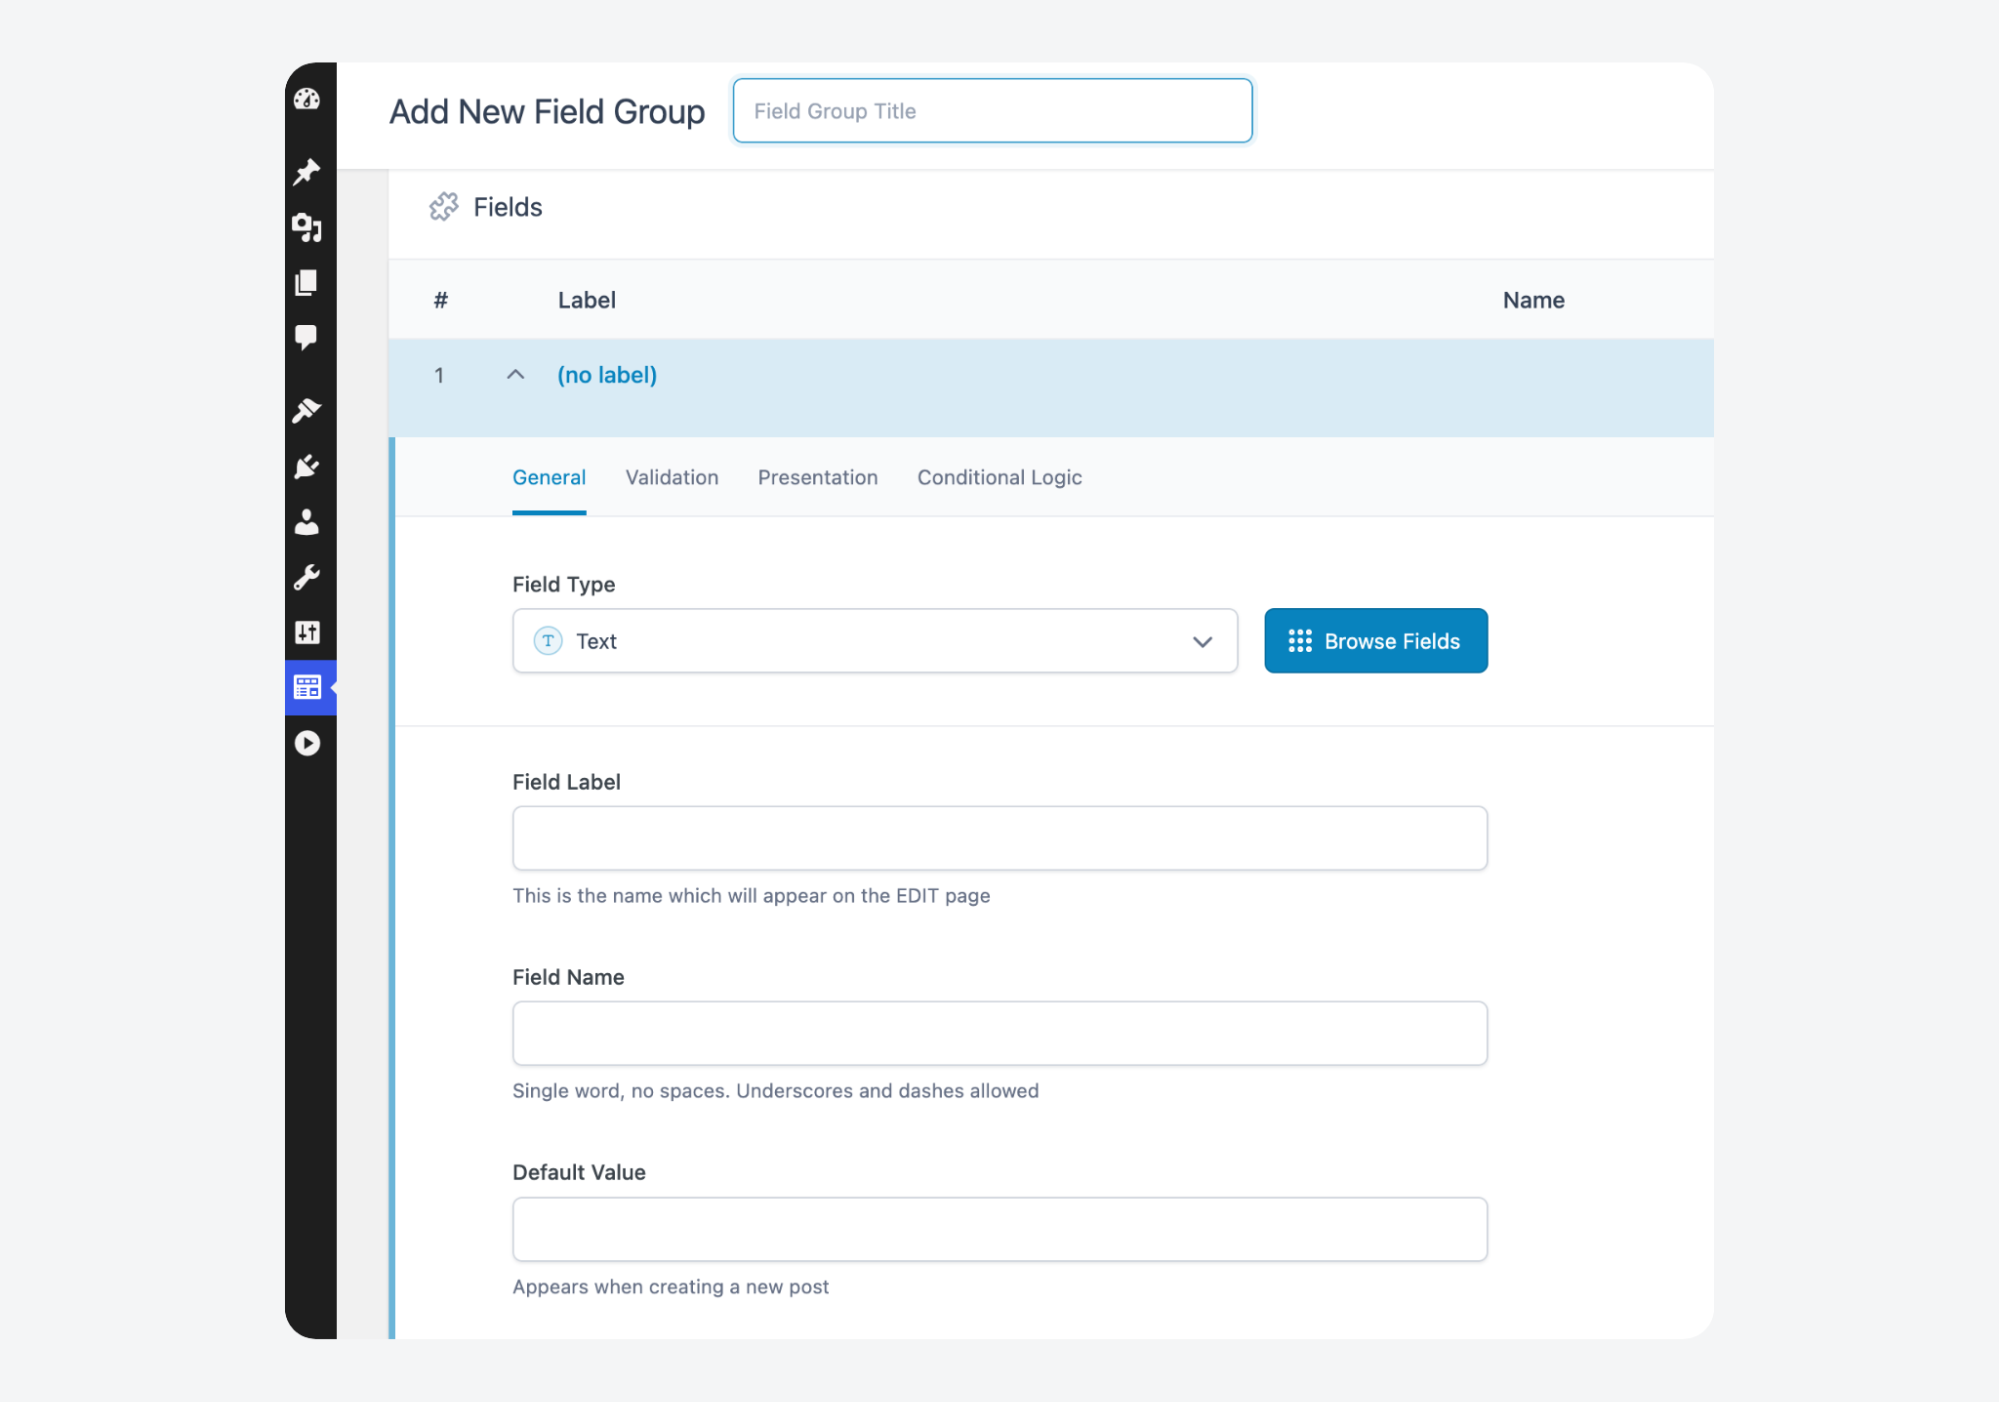This screenshot has width=1999, height=1402.
Task: Click the Fields puzzle-piece icon
Action: pyautogui.click(x=445, y=207)
